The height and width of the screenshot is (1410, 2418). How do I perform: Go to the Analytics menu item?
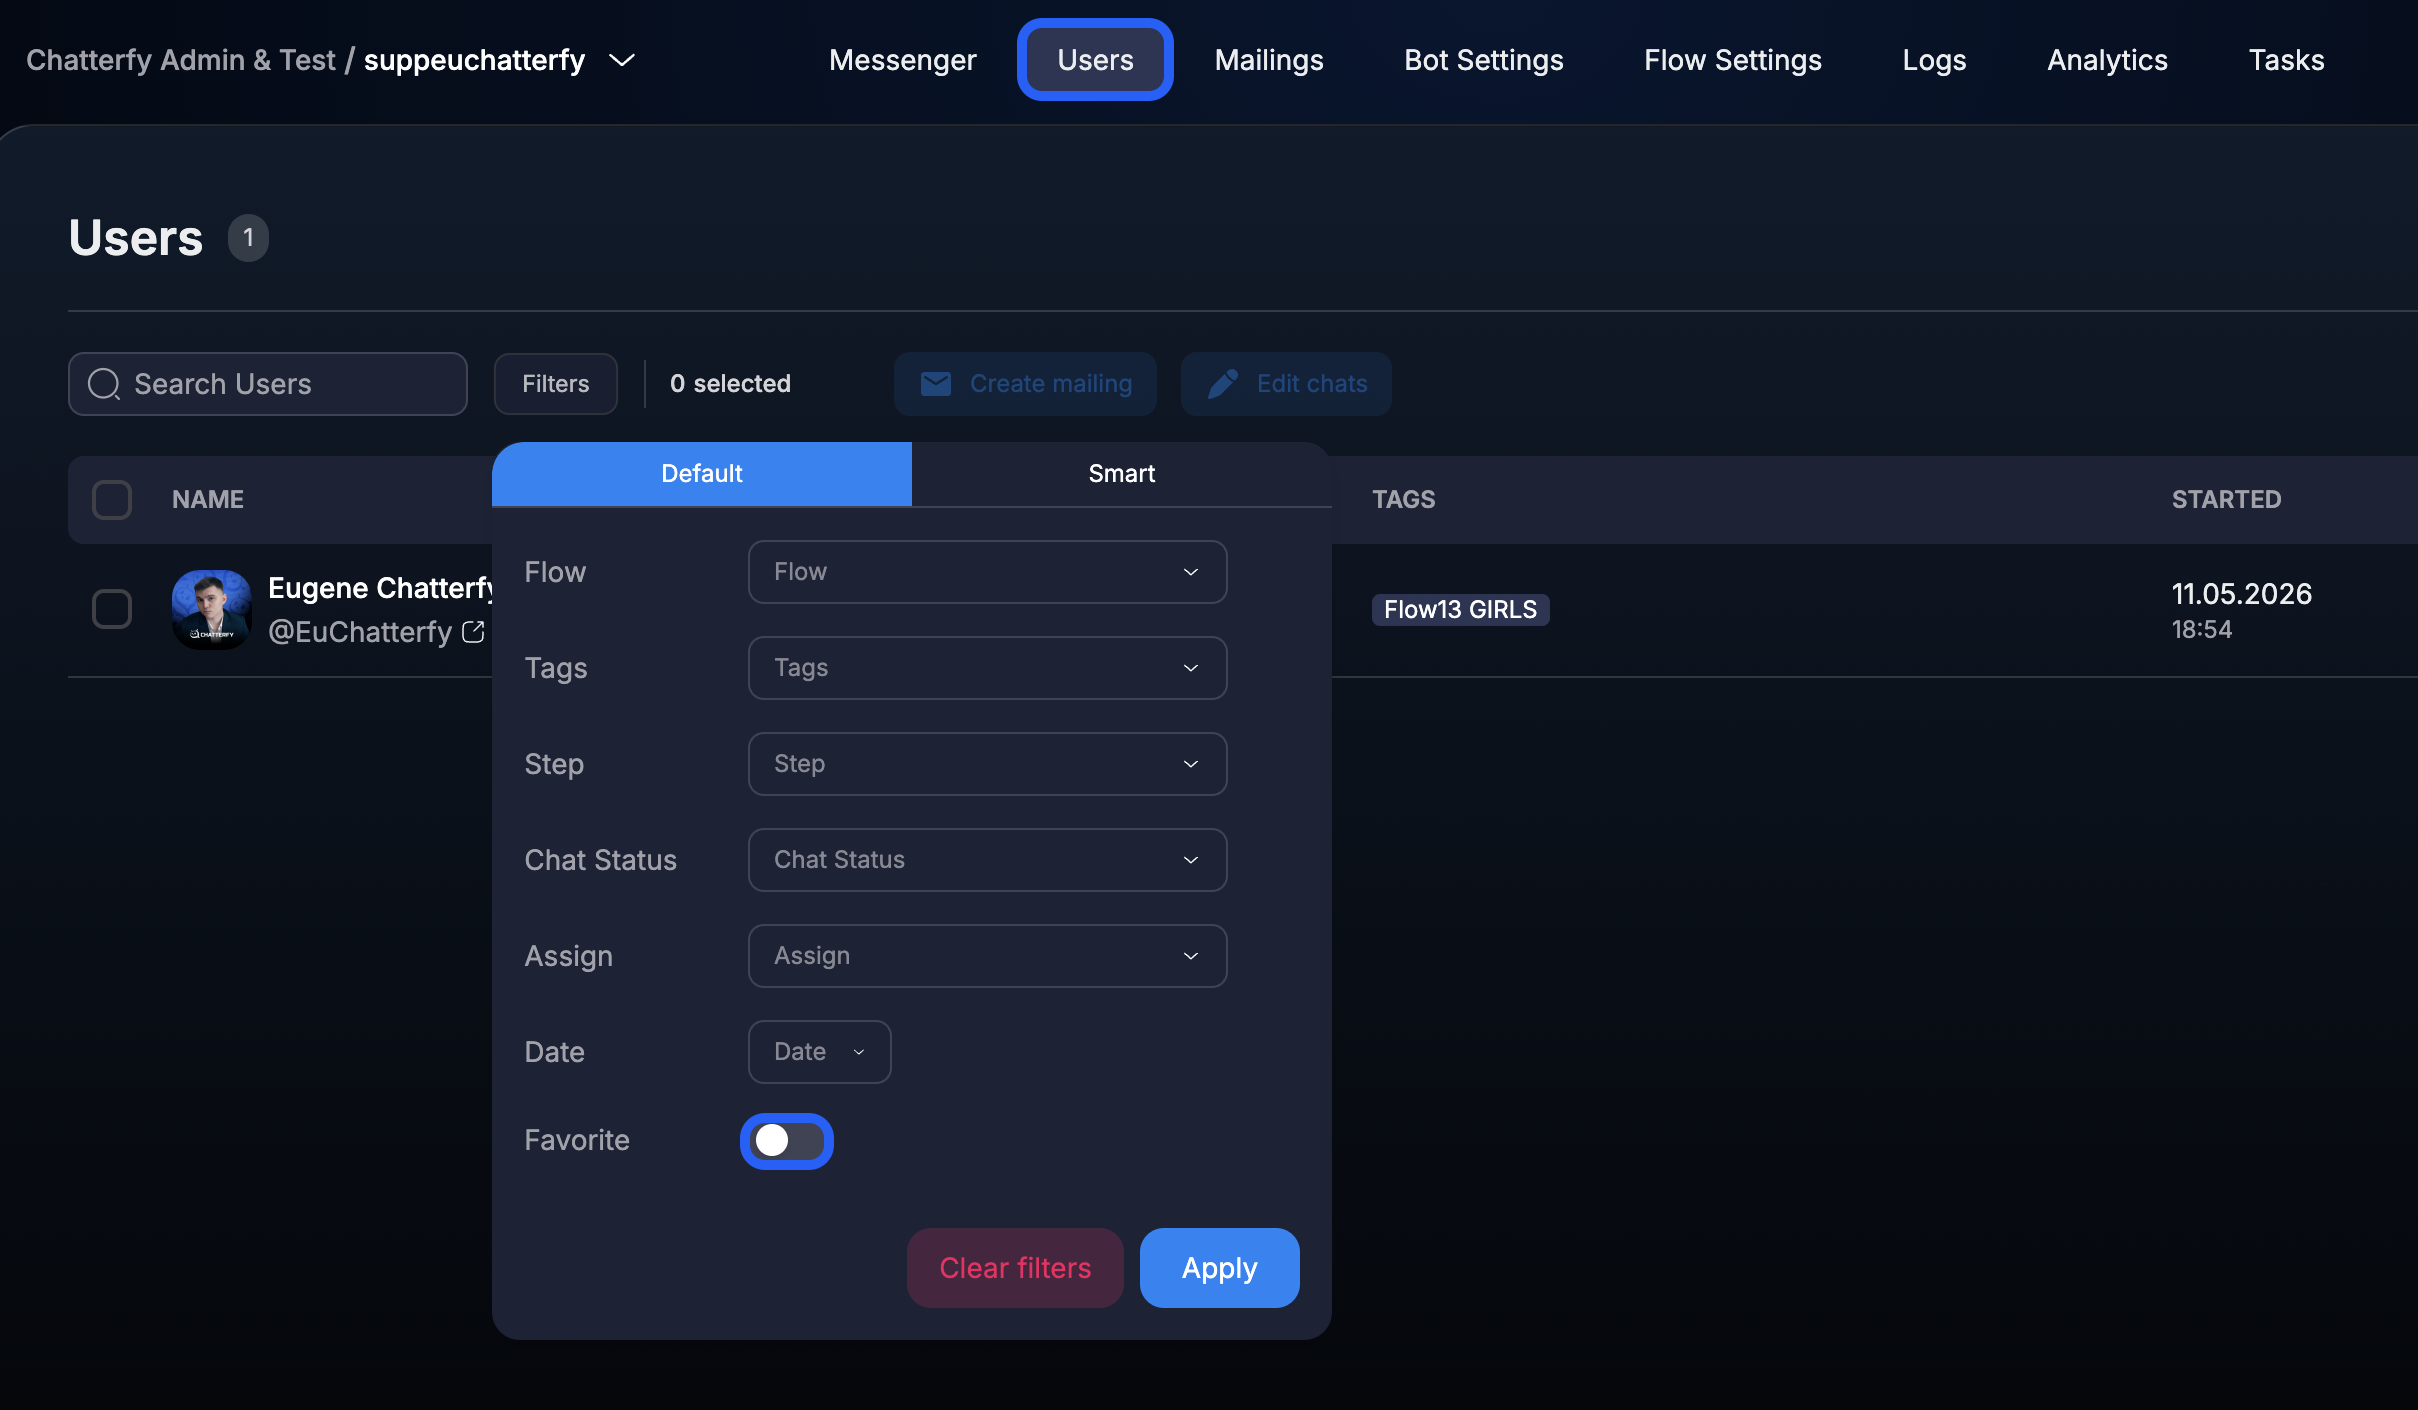2107,60
